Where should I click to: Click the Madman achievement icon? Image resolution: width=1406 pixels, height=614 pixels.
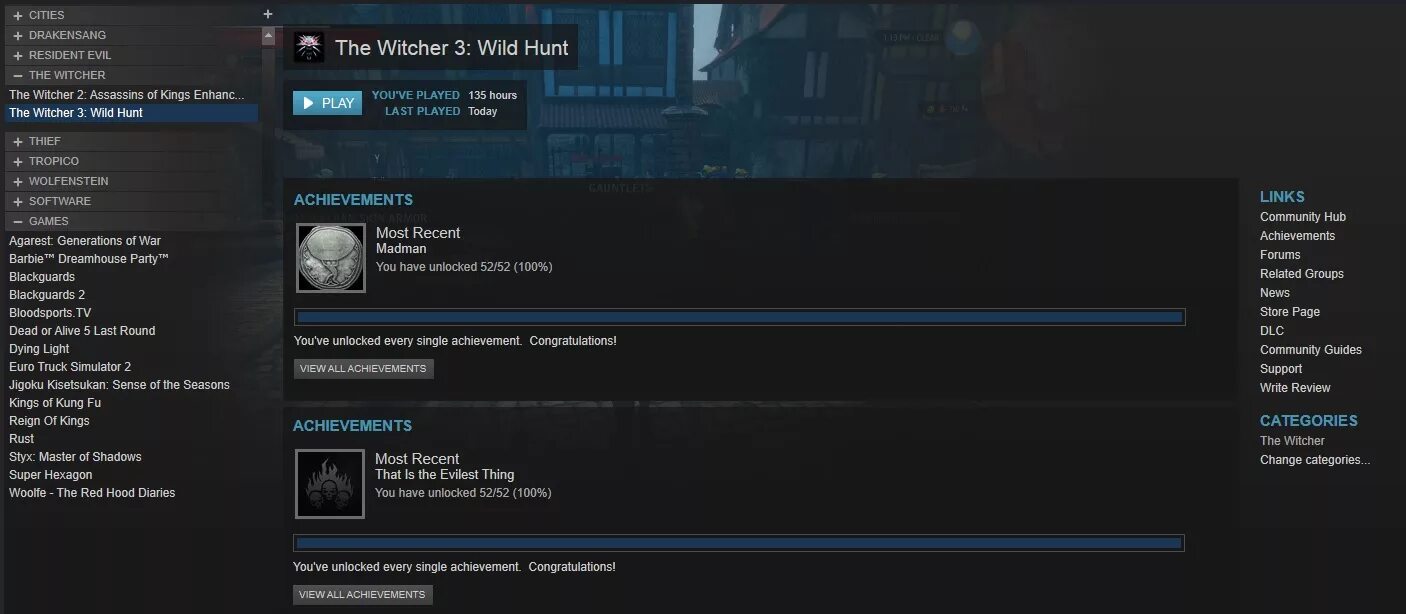click(x=331, y=258)
